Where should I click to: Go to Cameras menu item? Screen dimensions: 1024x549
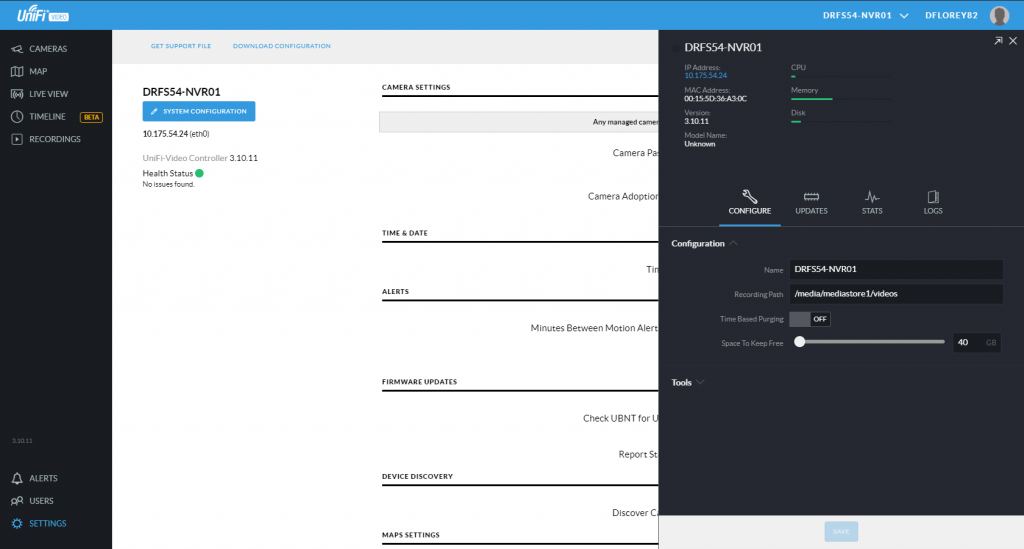point(48,49)
